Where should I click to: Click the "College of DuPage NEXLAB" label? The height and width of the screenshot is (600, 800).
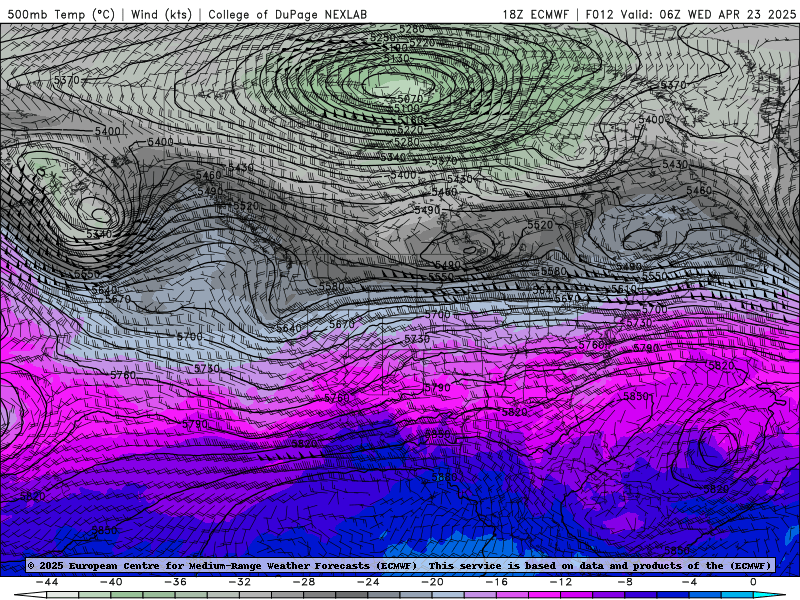pyautogui.click(x=287, y=14)
